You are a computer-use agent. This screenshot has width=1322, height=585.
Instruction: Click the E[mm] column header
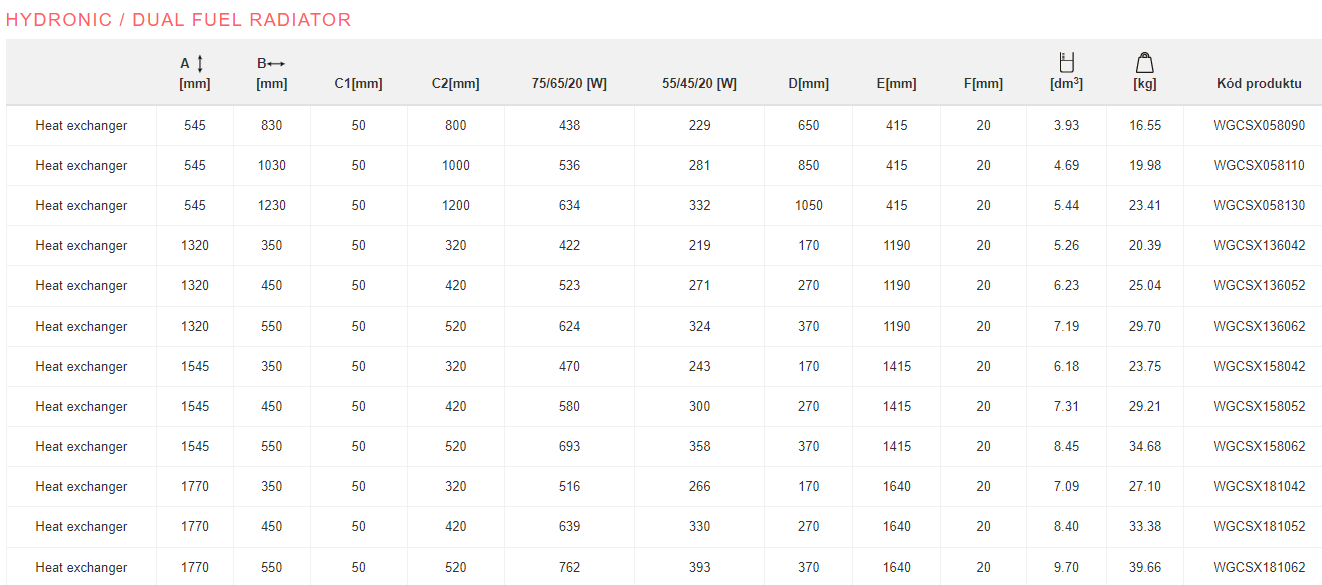896,84
